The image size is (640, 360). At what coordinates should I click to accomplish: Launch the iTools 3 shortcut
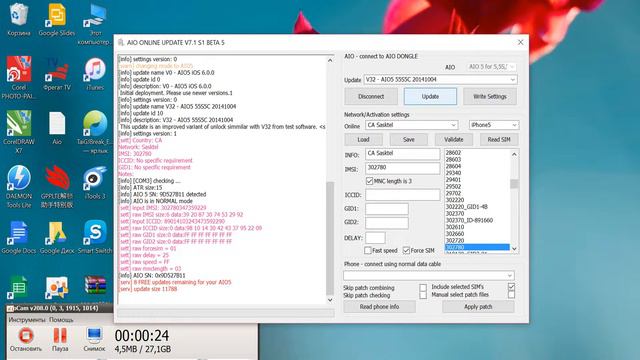pyautogui.click(x=95, y=183)
